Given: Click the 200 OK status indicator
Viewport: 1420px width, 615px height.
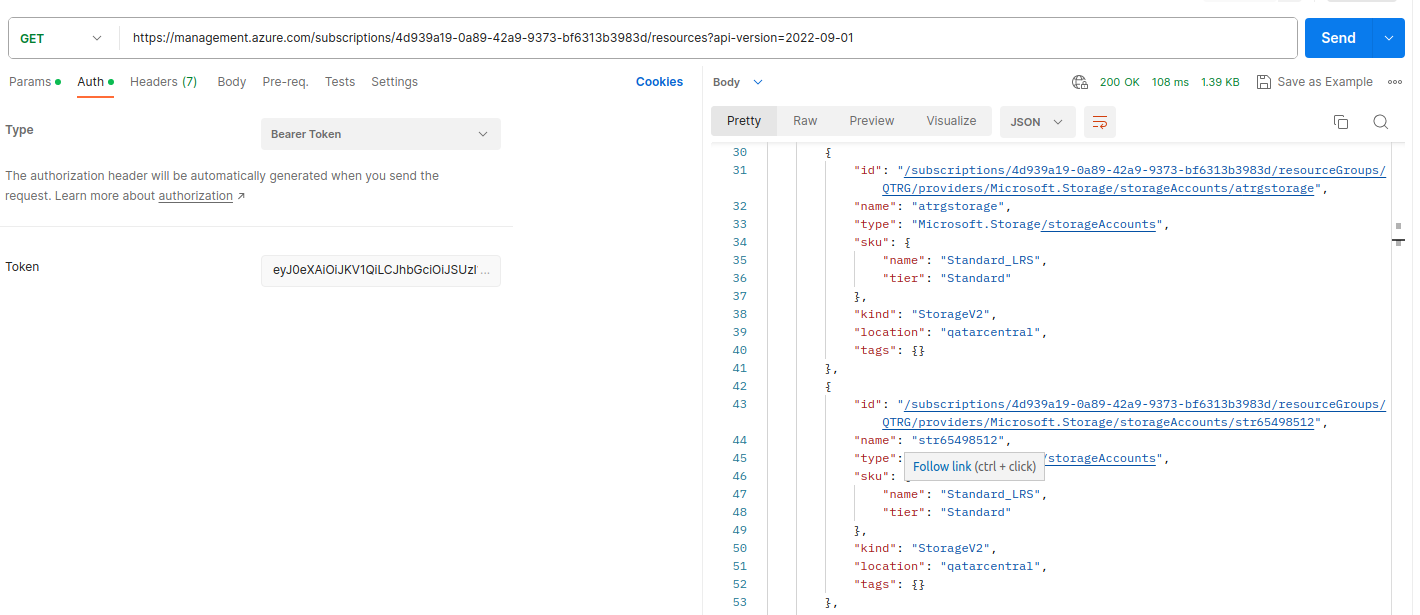Looking at the screenshot, I should point(1120,82).
